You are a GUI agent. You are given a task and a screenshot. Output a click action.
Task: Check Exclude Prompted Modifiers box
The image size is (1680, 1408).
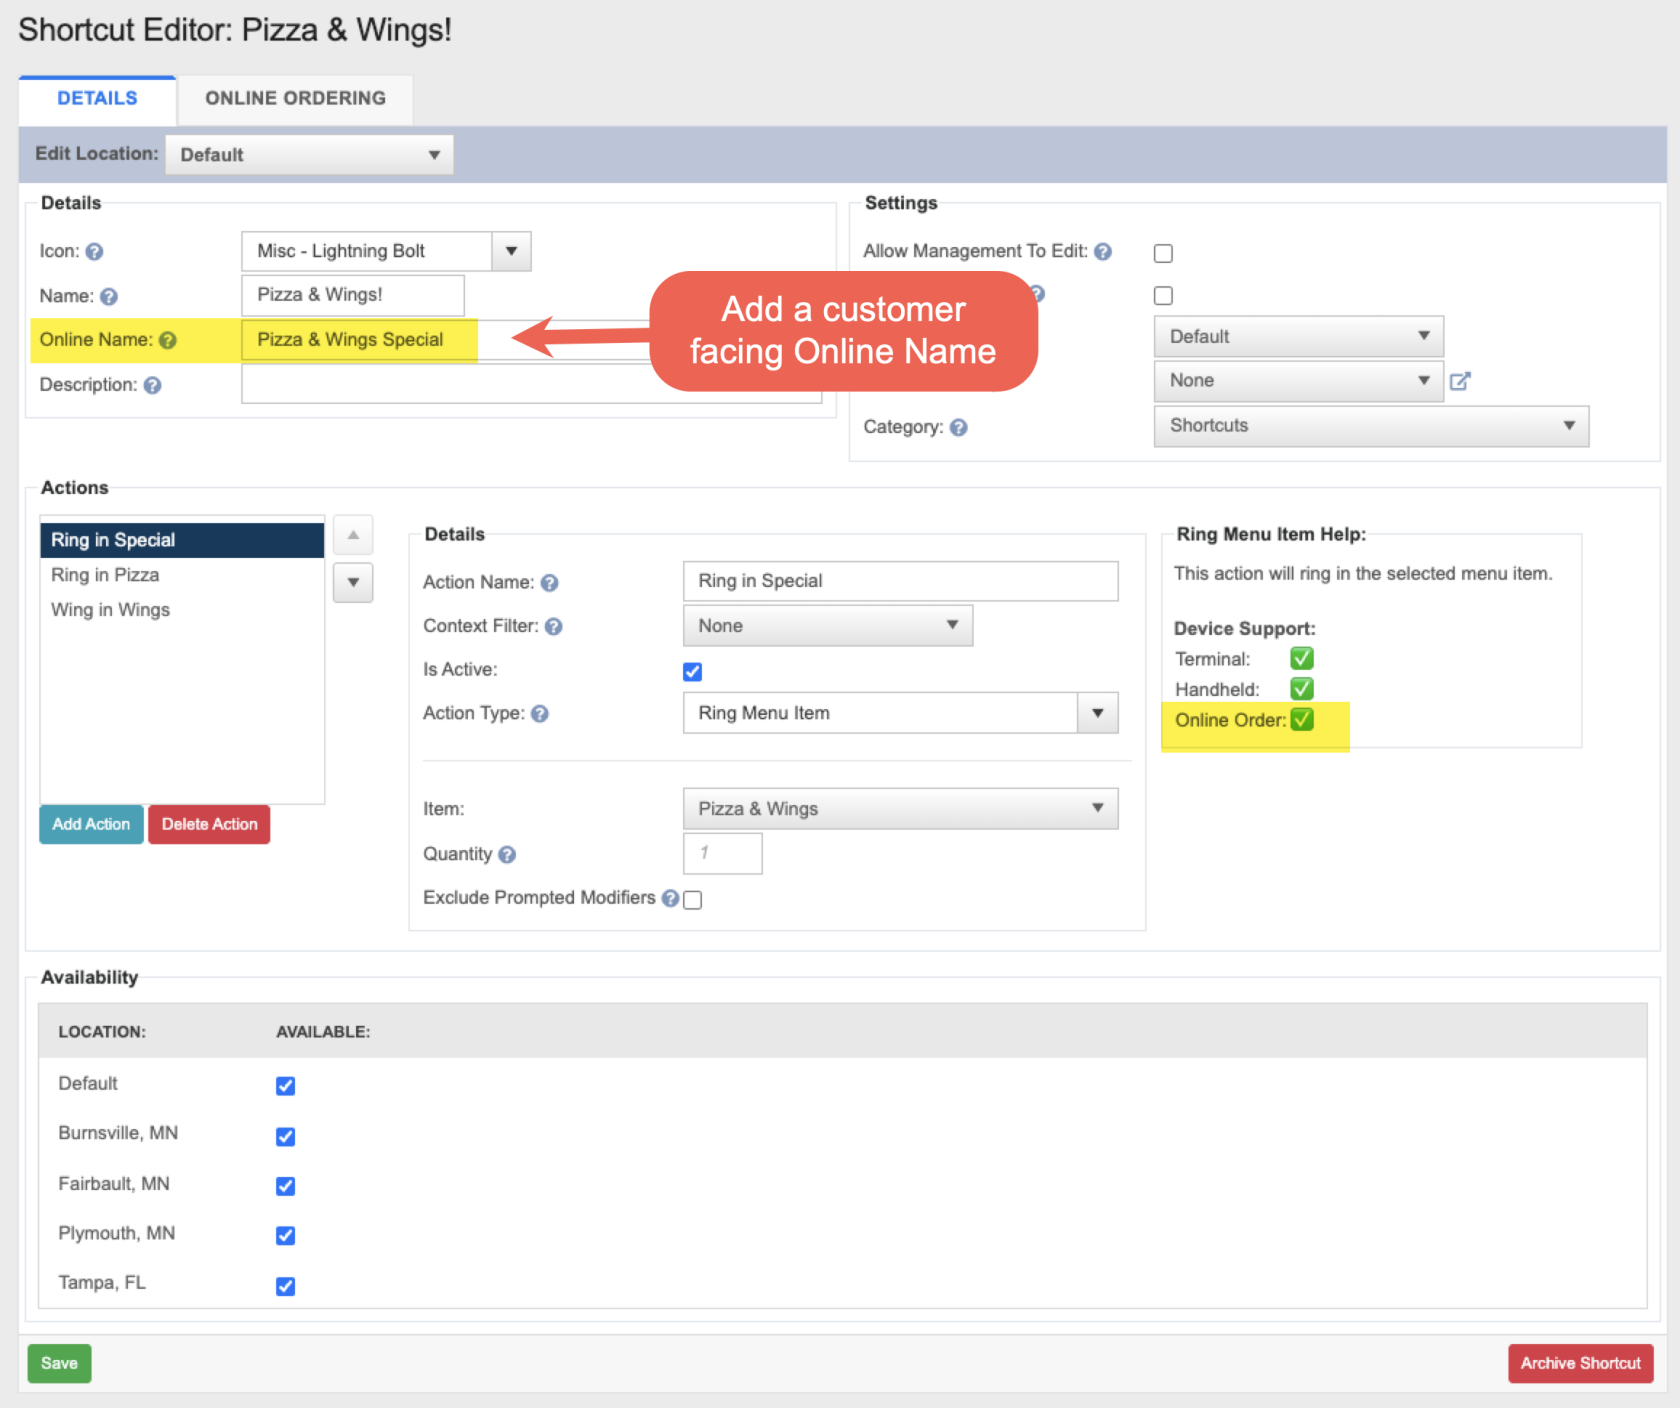692,899
